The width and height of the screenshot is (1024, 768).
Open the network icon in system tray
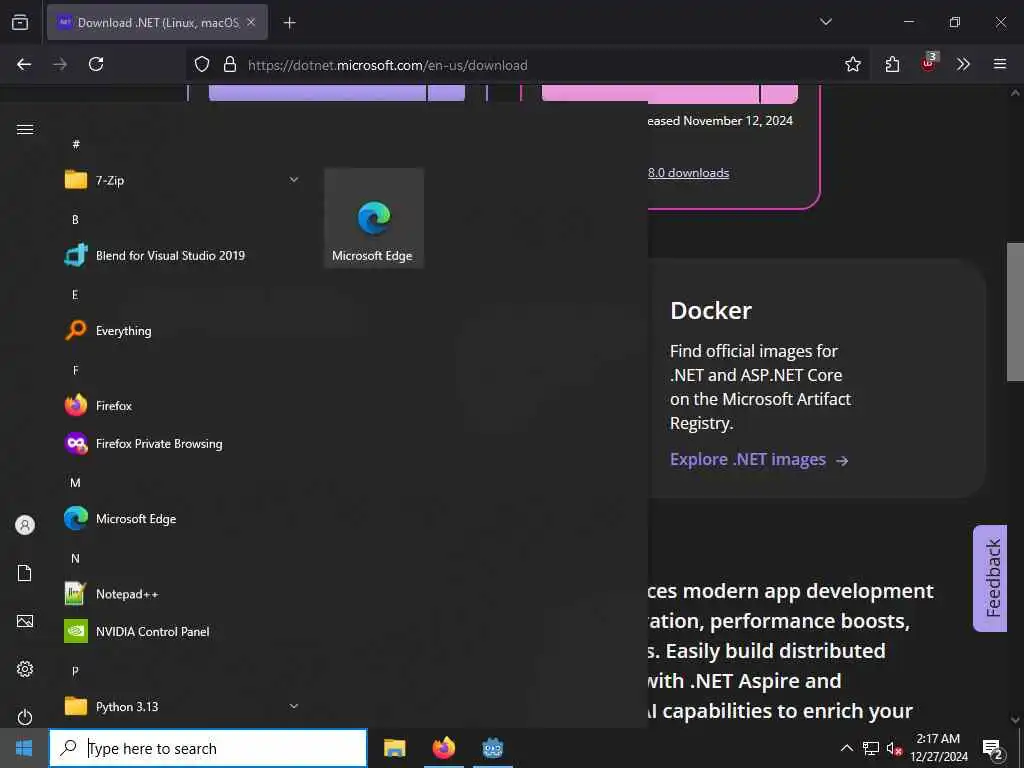[x=871, y=748]
